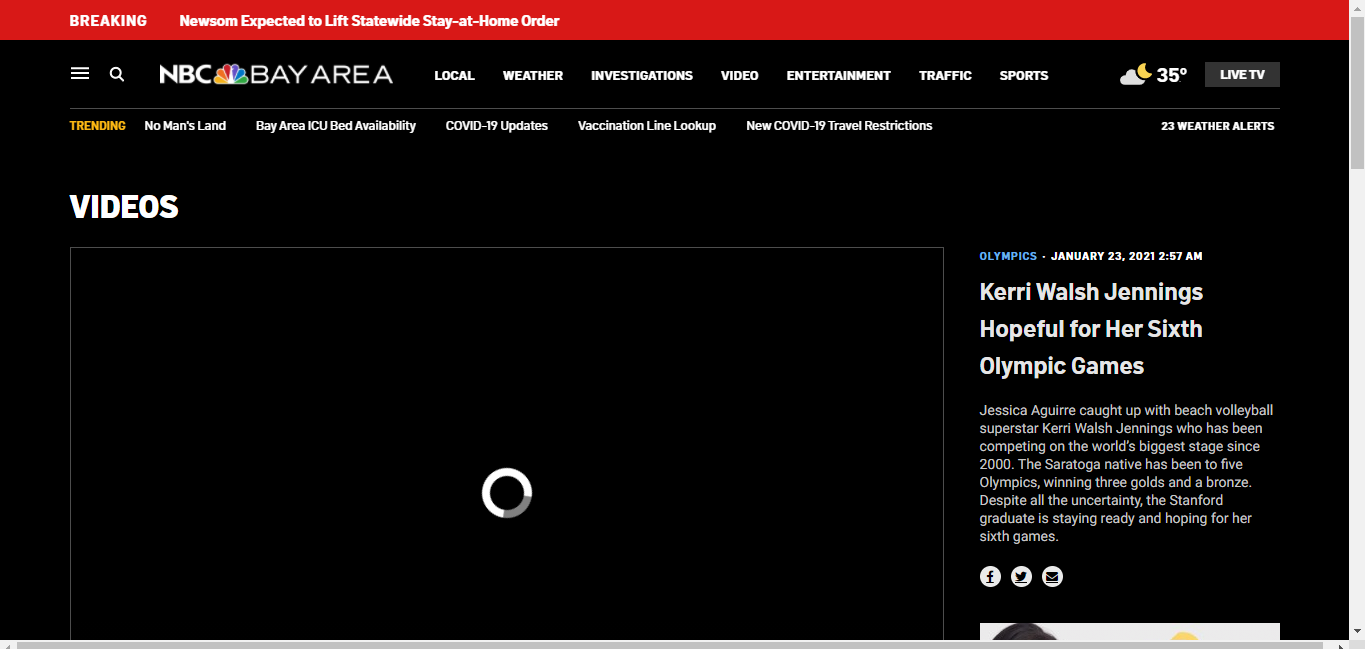Screen dimensions: 1365x649
Task: Open trending link No Man's Land
Action: (x=185, y=126)
